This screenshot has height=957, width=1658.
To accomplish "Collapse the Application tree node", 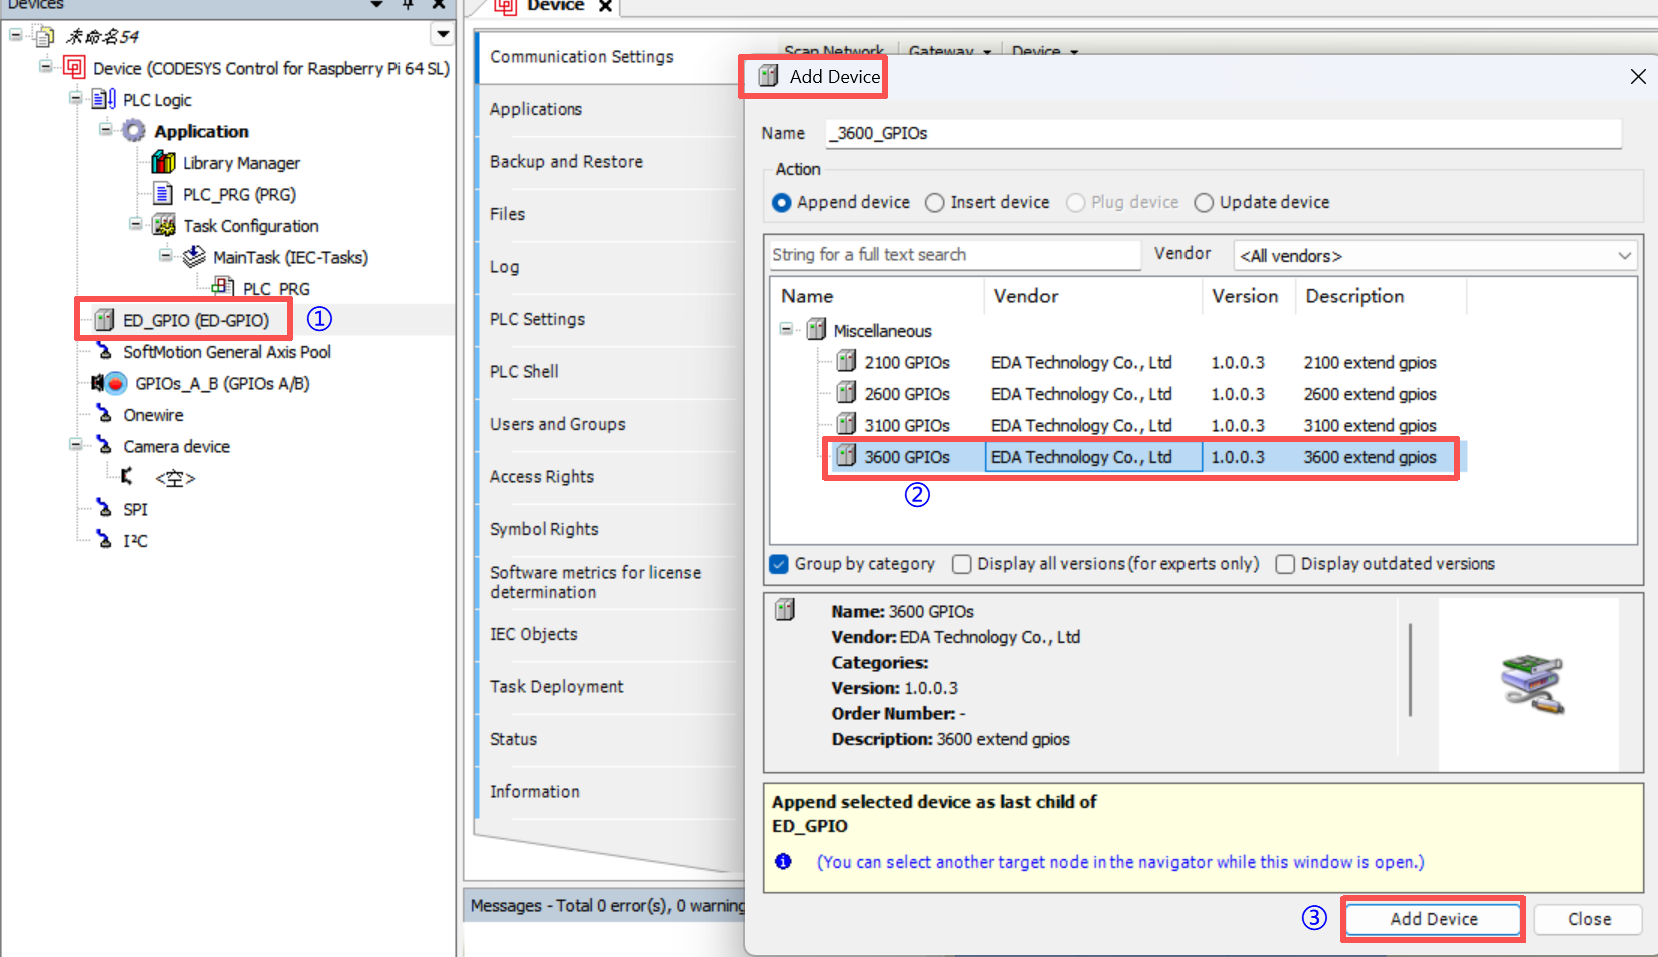I will coord(106,130).
